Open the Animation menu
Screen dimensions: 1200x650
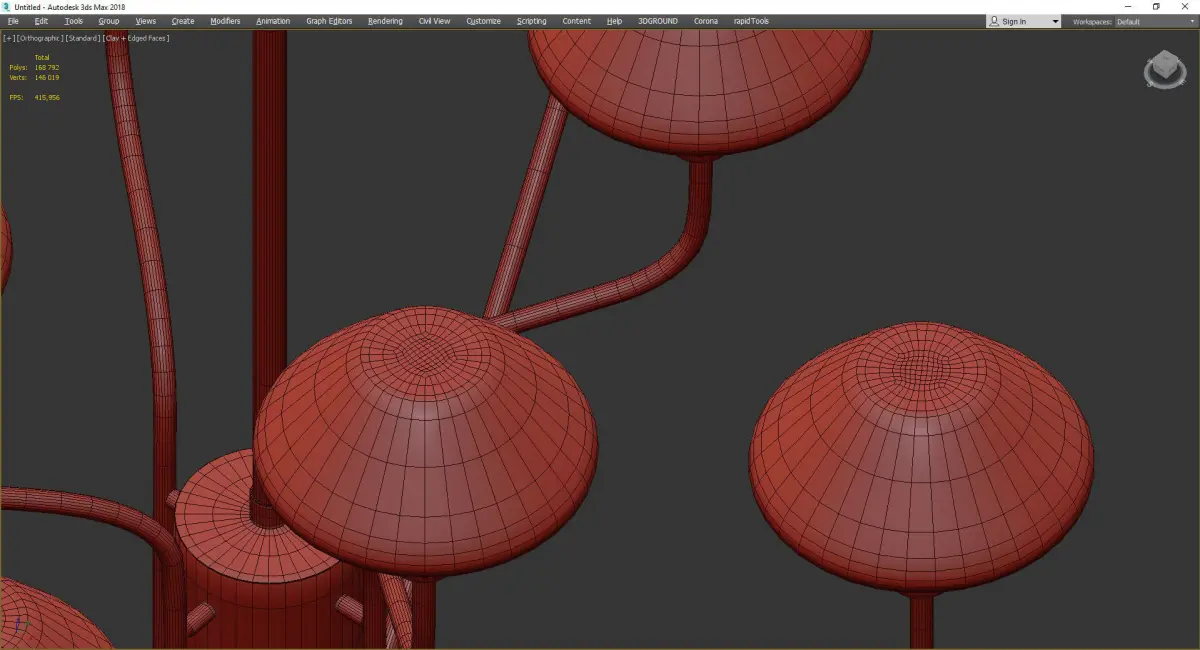[273, 21]
